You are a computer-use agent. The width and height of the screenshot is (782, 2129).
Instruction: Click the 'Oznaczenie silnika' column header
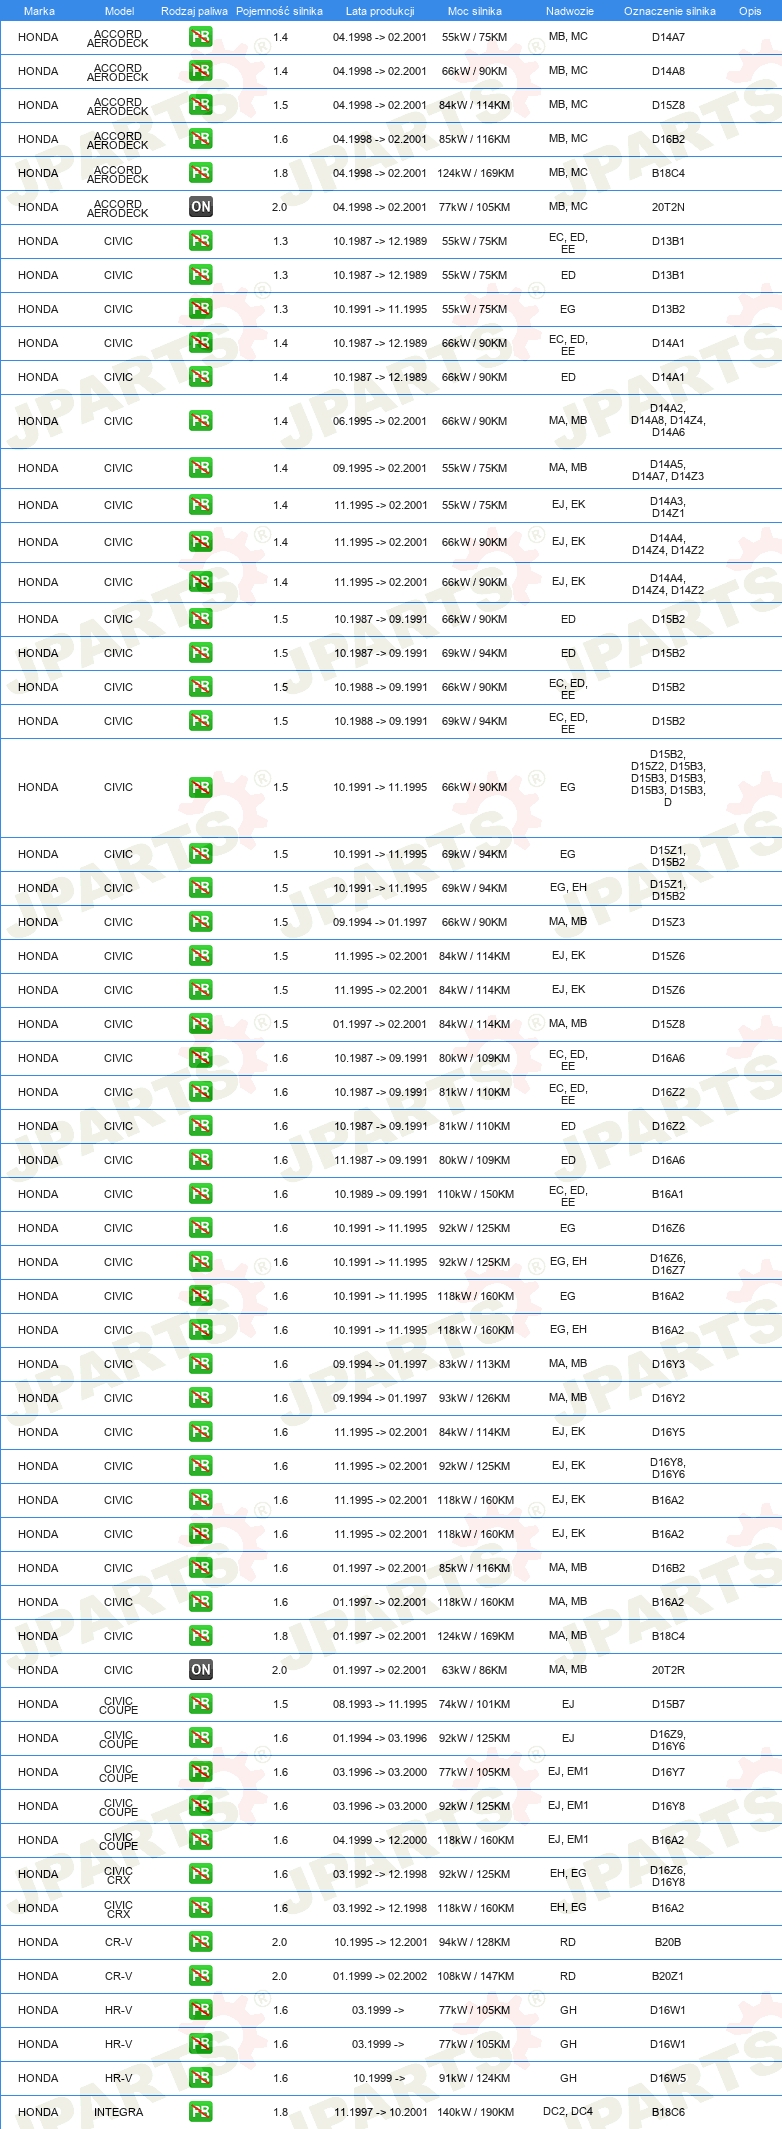click(x=669, y=11)
